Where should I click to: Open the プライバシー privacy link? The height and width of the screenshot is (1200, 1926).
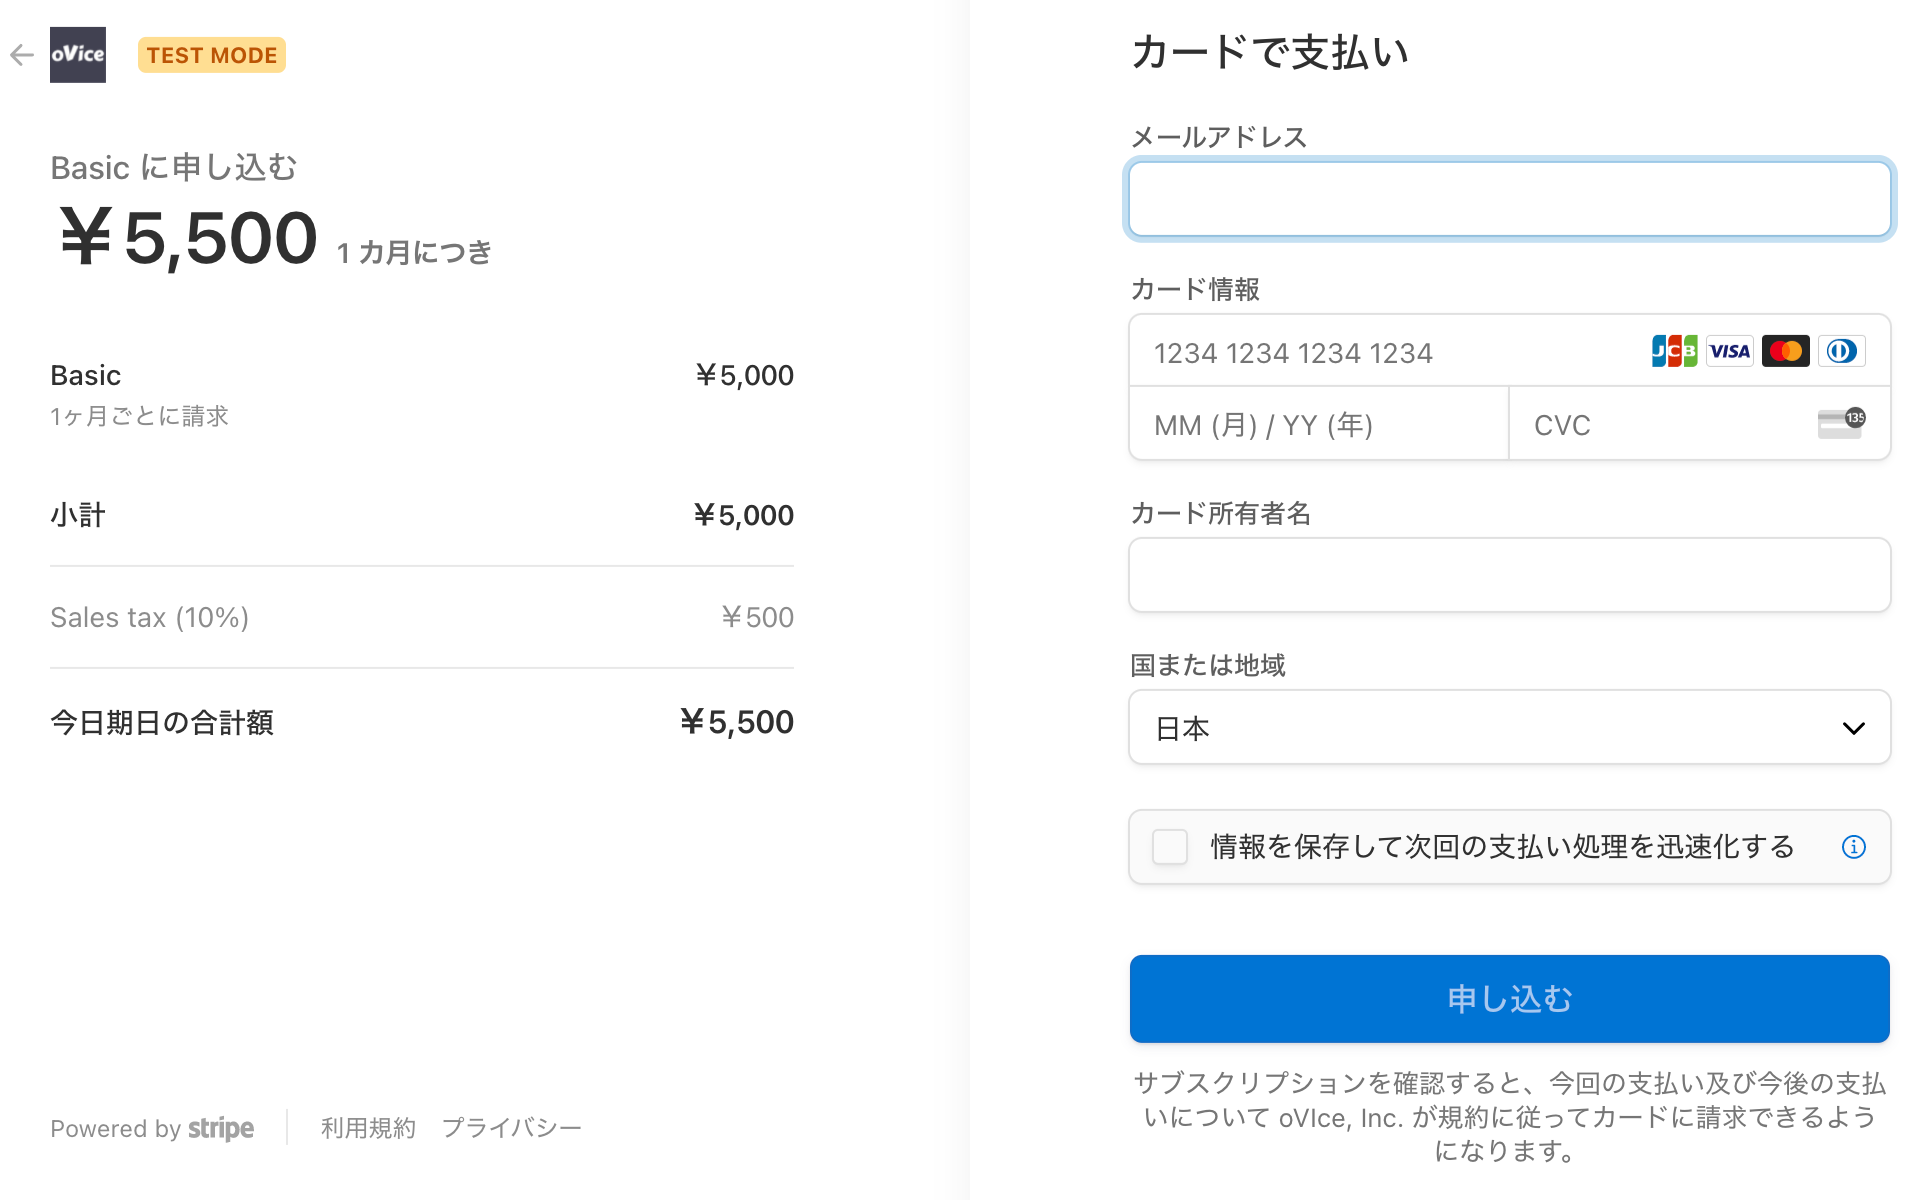(x=511, y=1128)
